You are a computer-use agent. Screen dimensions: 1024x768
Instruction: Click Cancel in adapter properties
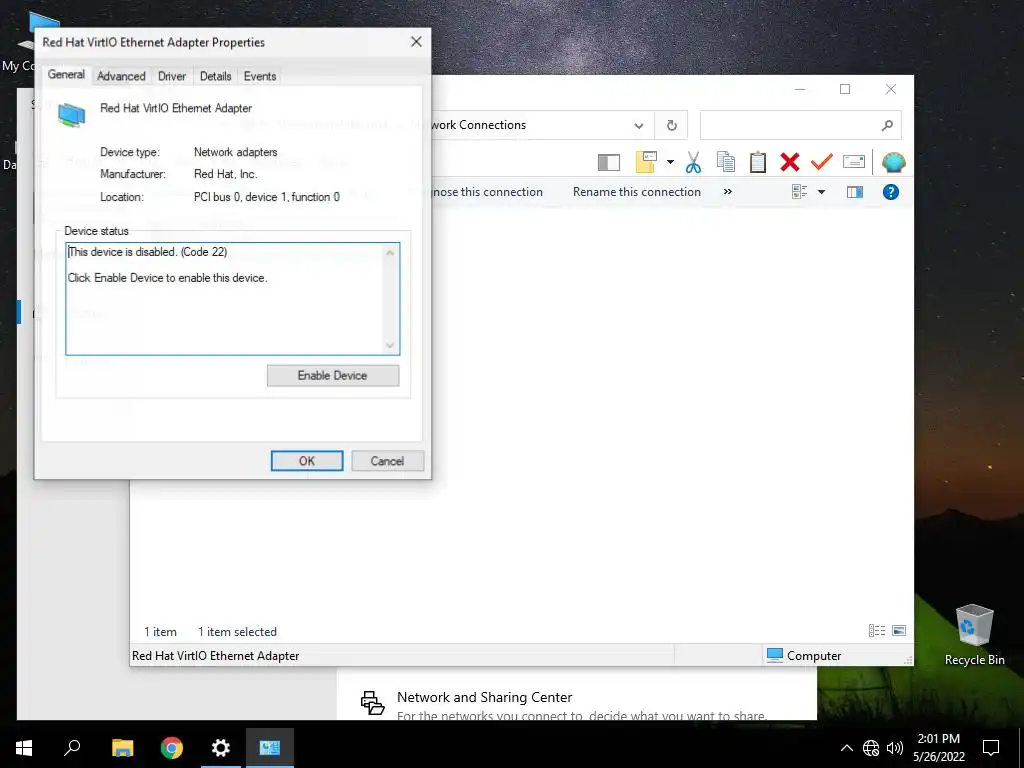[x=387, y=461]
